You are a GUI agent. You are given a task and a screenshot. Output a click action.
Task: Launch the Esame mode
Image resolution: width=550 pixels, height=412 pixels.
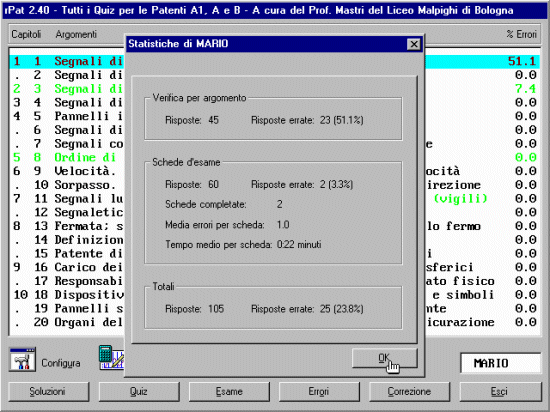[x=229, y=391]
